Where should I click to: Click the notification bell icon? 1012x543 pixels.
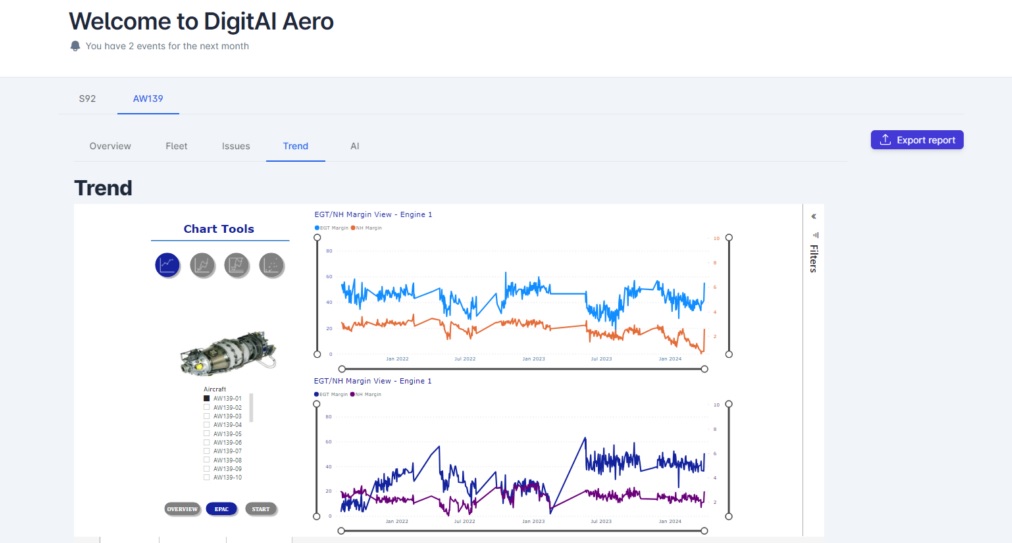pyautogui.click(x=76, y=46)
